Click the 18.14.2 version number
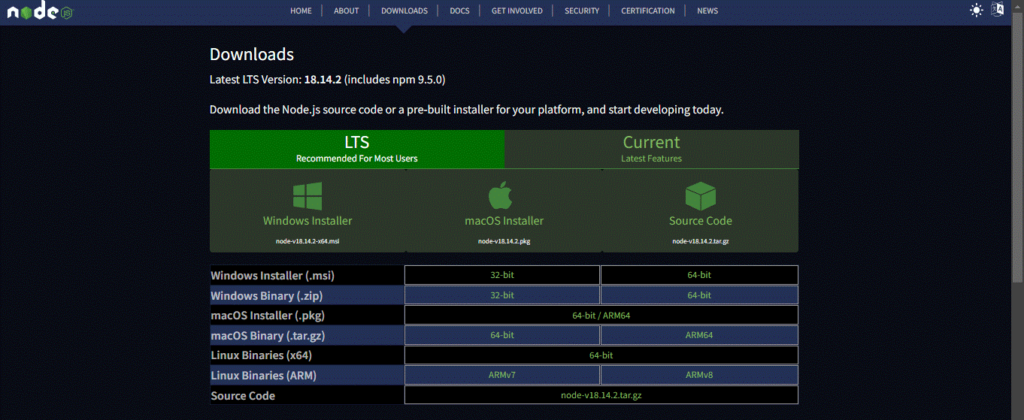 [323, 80]
